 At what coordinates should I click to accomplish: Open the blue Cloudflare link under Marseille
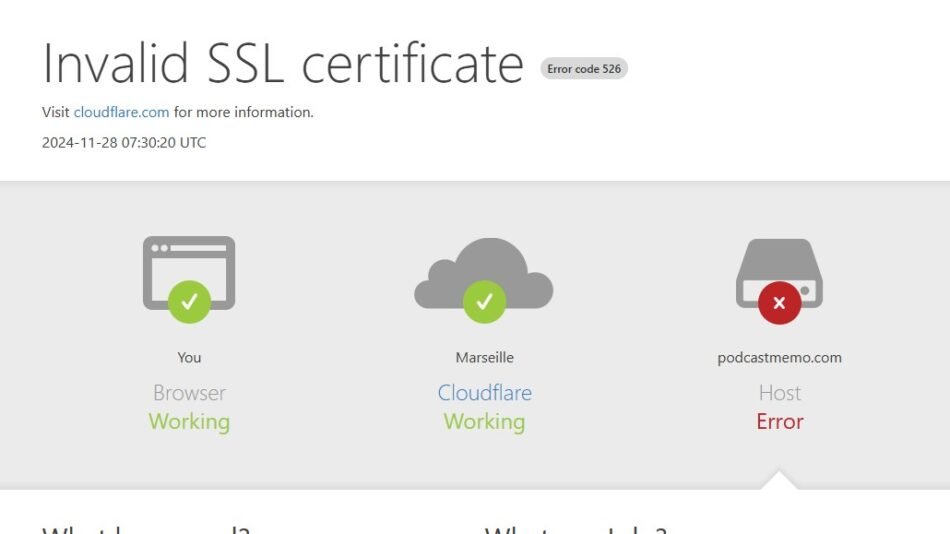click(484, 393)
